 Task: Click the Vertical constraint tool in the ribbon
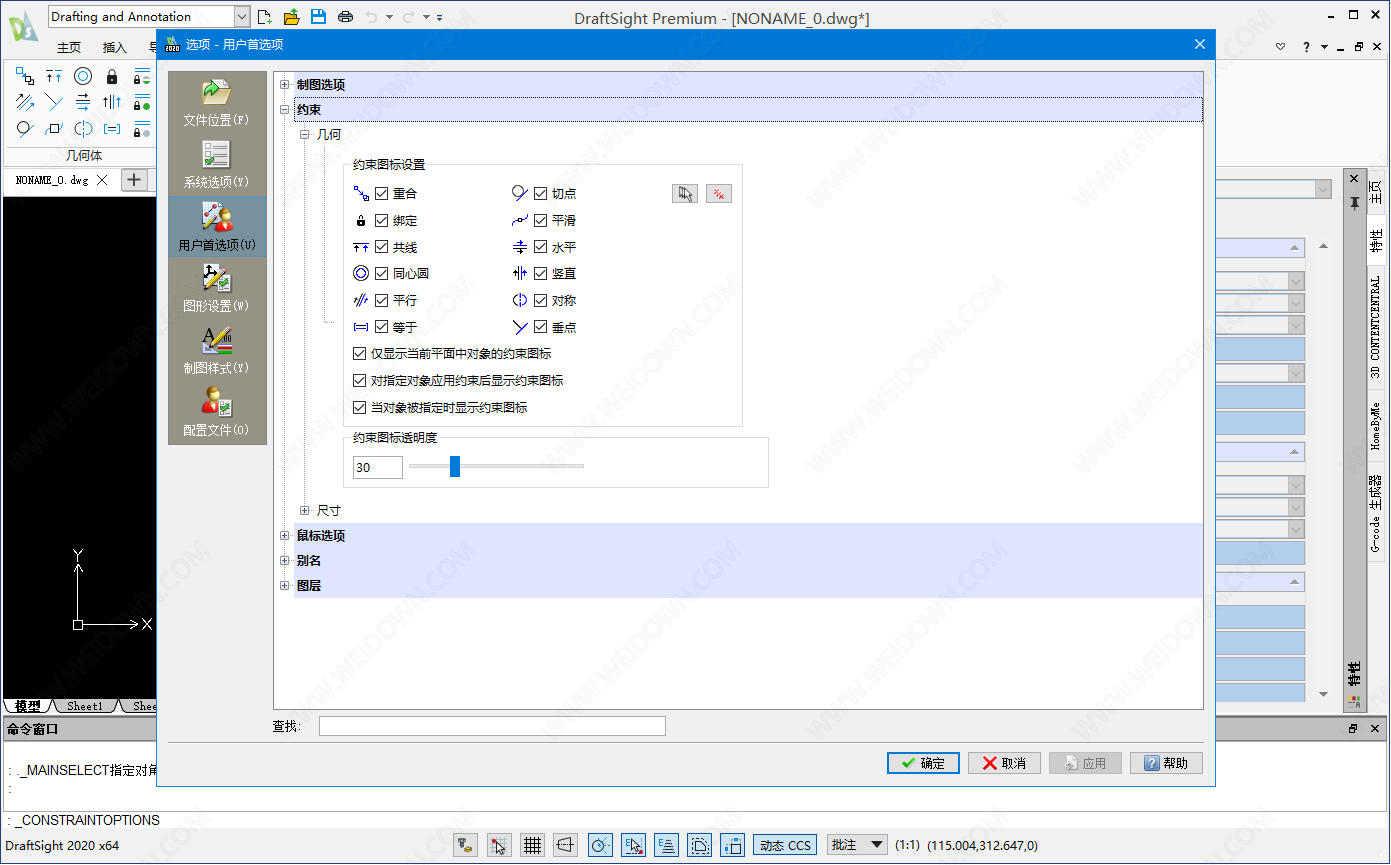pyautogui.click(x=112, y=102)
